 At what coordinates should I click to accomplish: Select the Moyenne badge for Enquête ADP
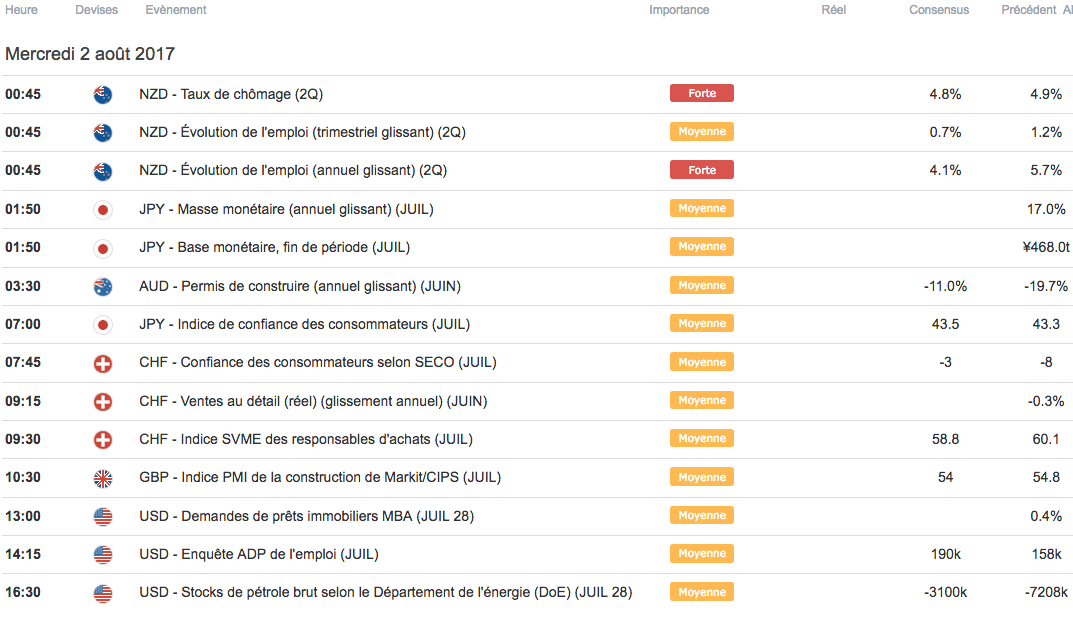[702, 554]
